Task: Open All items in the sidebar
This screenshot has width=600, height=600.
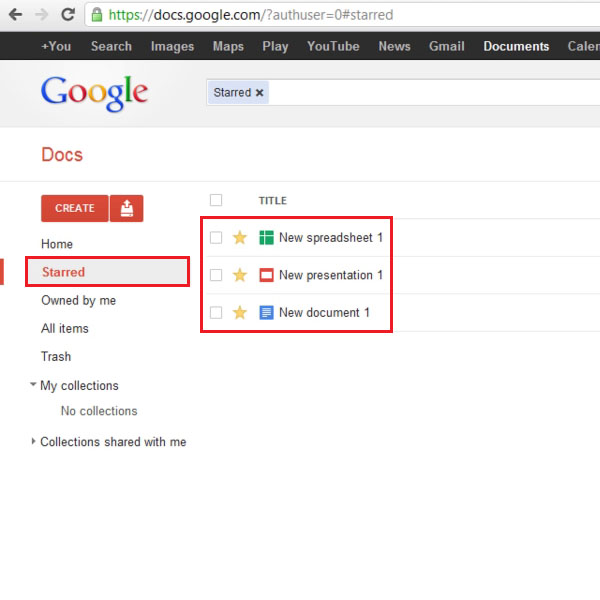Action: (65, 329)
